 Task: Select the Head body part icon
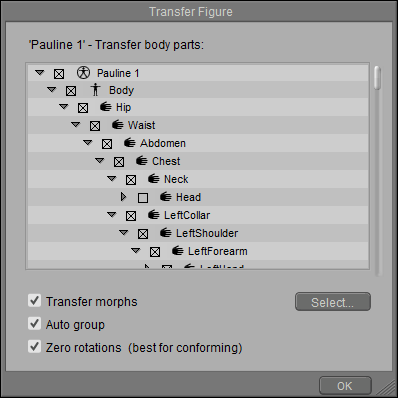(166, 197)
